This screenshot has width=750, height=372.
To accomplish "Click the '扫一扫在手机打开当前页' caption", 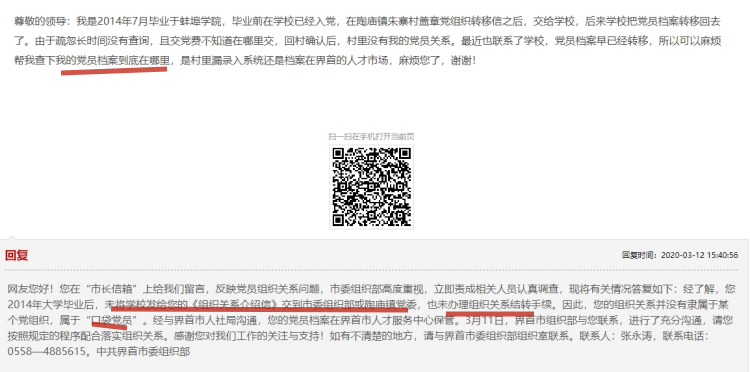I will (x=371, y=137).
